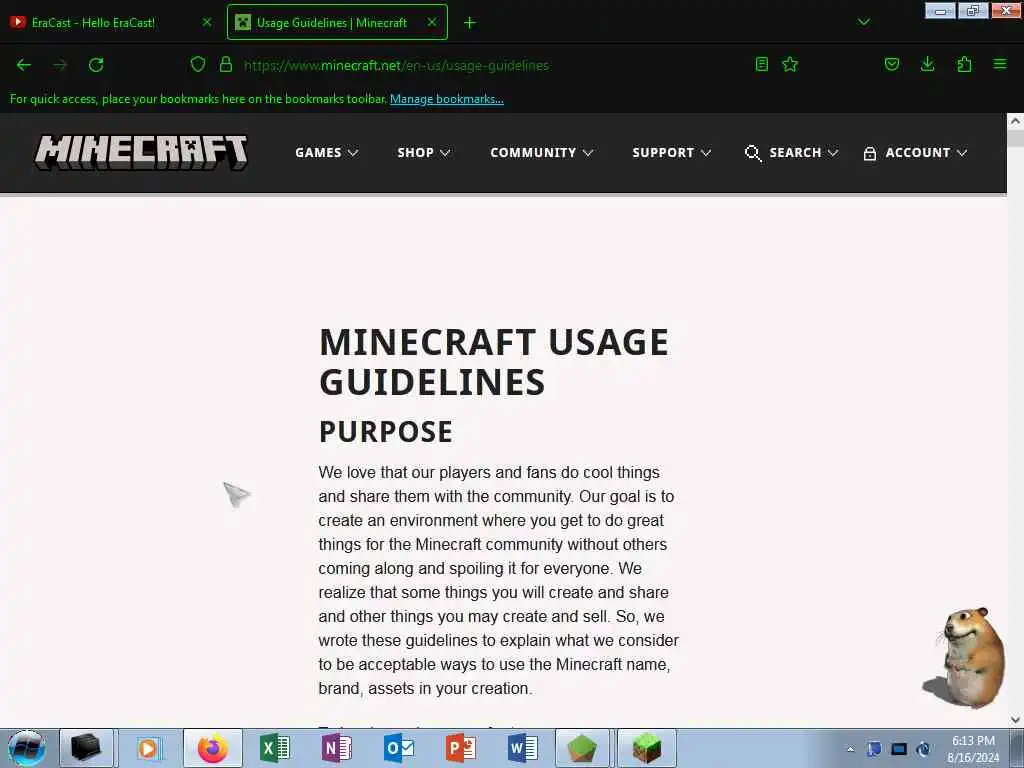Bookmark this page with the star

[x=790, y=64]
